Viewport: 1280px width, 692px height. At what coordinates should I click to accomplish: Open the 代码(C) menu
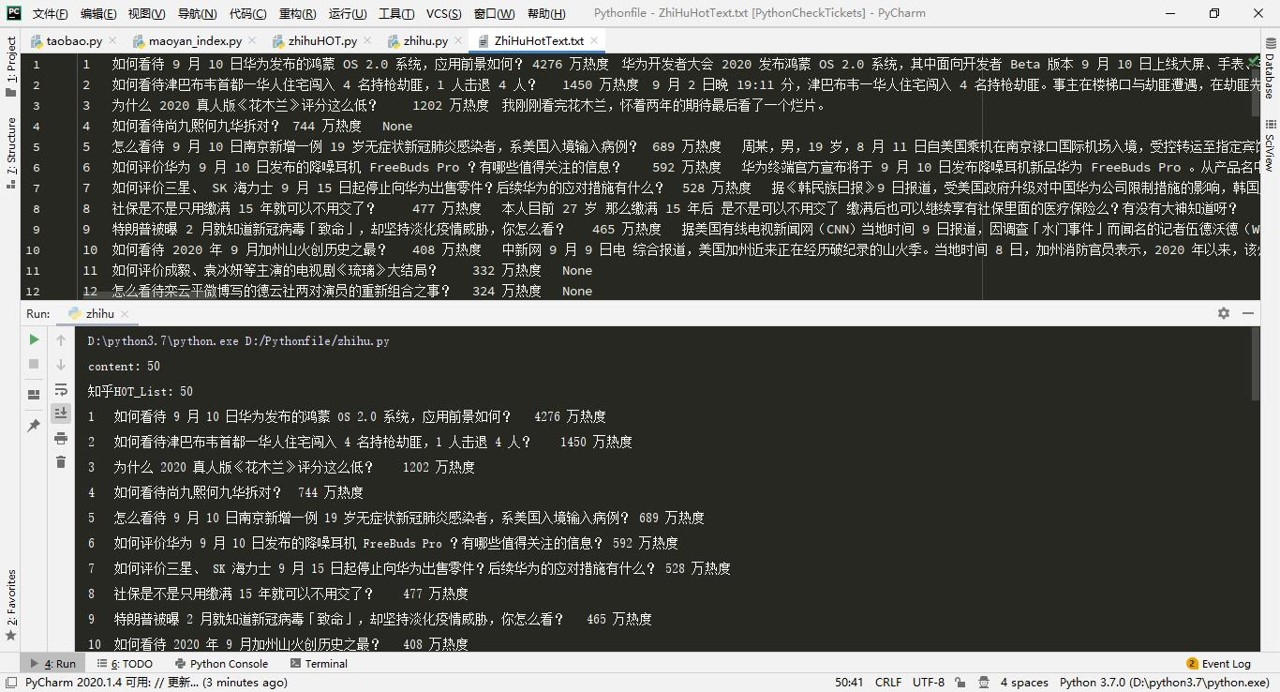click(x=248, y=14)
